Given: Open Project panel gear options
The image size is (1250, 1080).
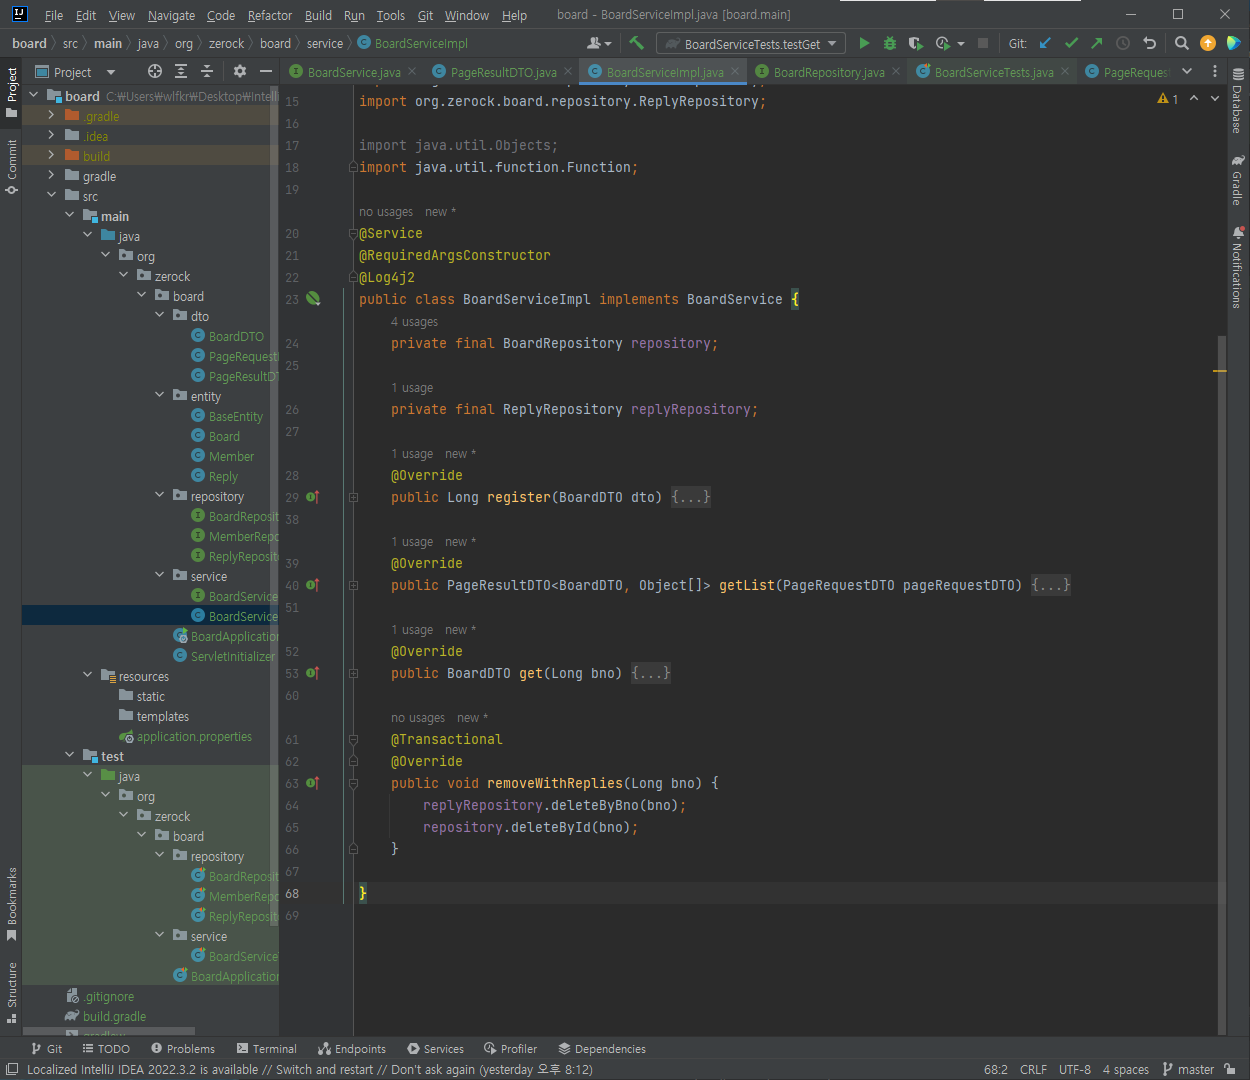Looking at the screenshot, I should 240,71.
